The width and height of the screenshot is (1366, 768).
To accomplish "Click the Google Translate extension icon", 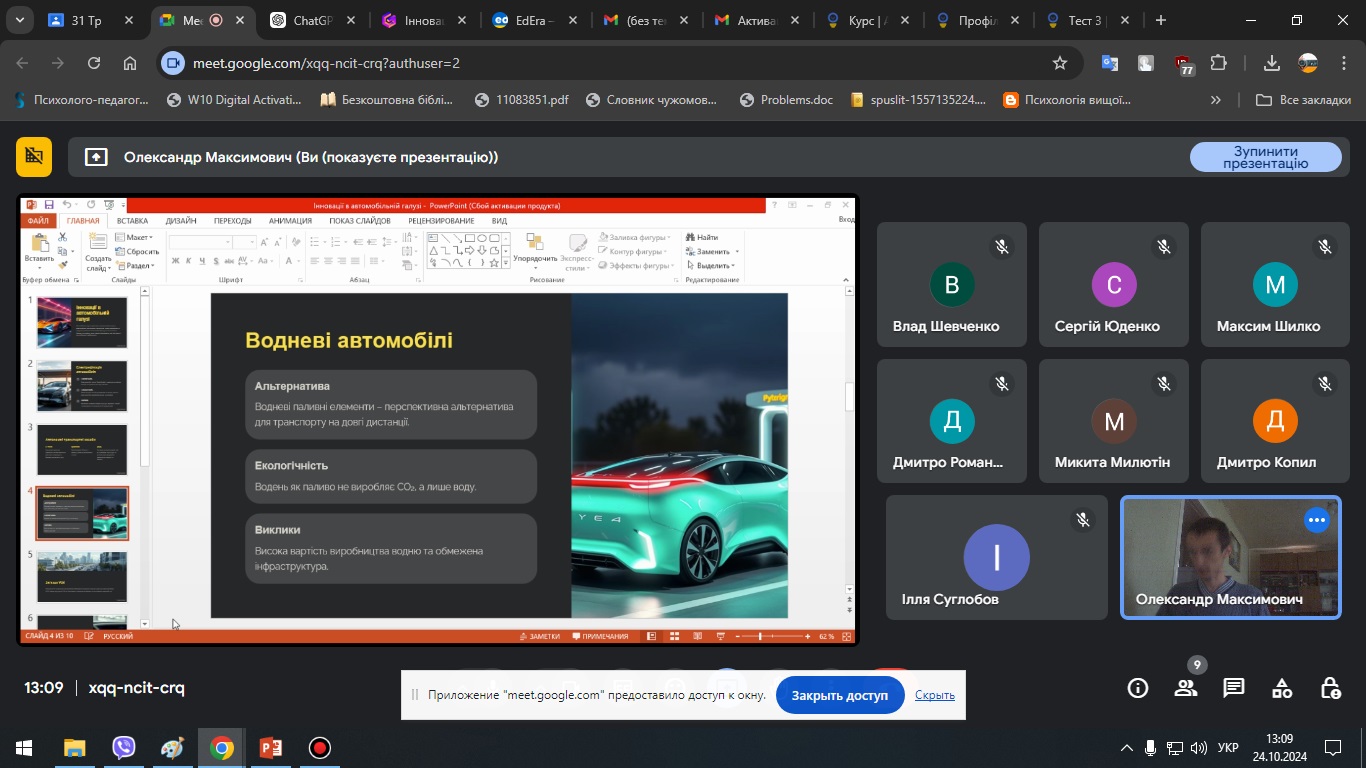I will click(x=1110, y=63).
